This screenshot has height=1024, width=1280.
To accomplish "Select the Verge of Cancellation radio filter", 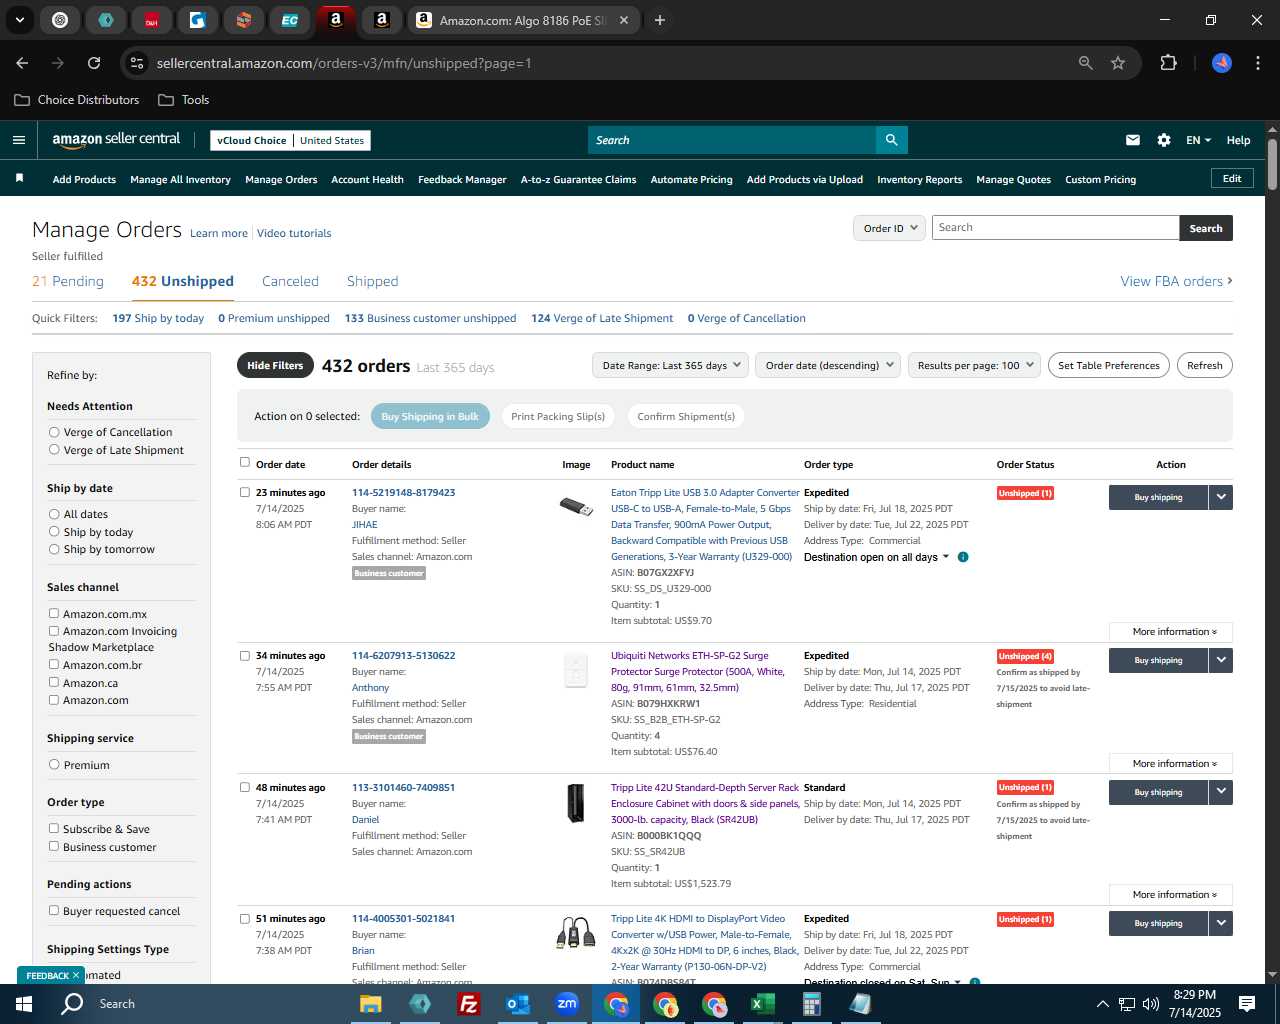I will click(x=54, y=432).
